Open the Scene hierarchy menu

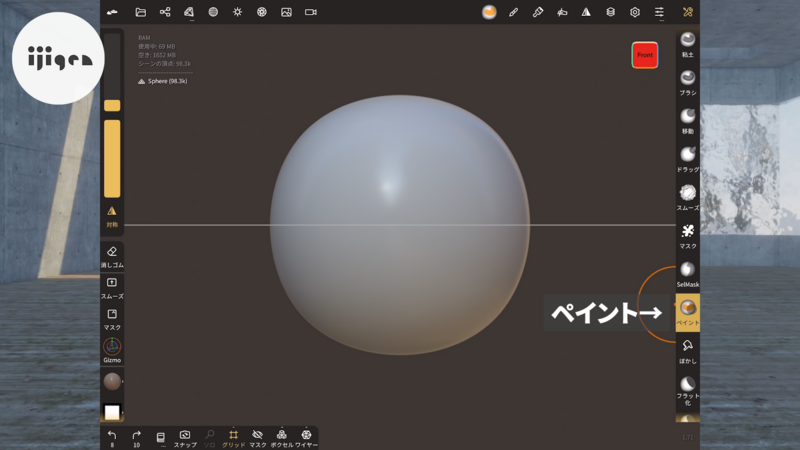(165, 12)
